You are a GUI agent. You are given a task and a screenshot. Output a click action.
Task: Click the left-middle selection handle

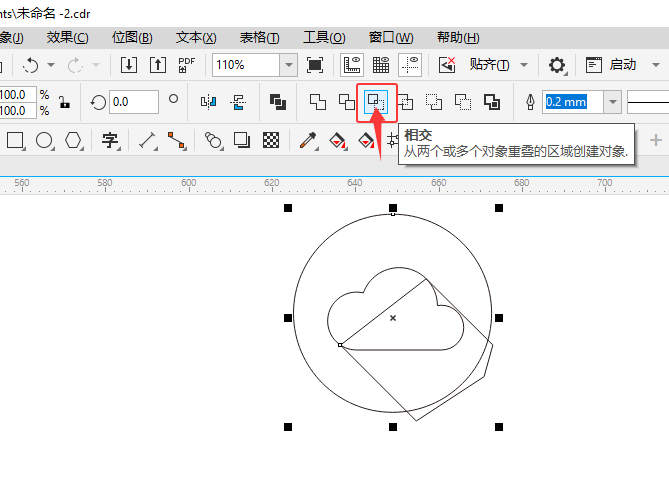point(288,318)
